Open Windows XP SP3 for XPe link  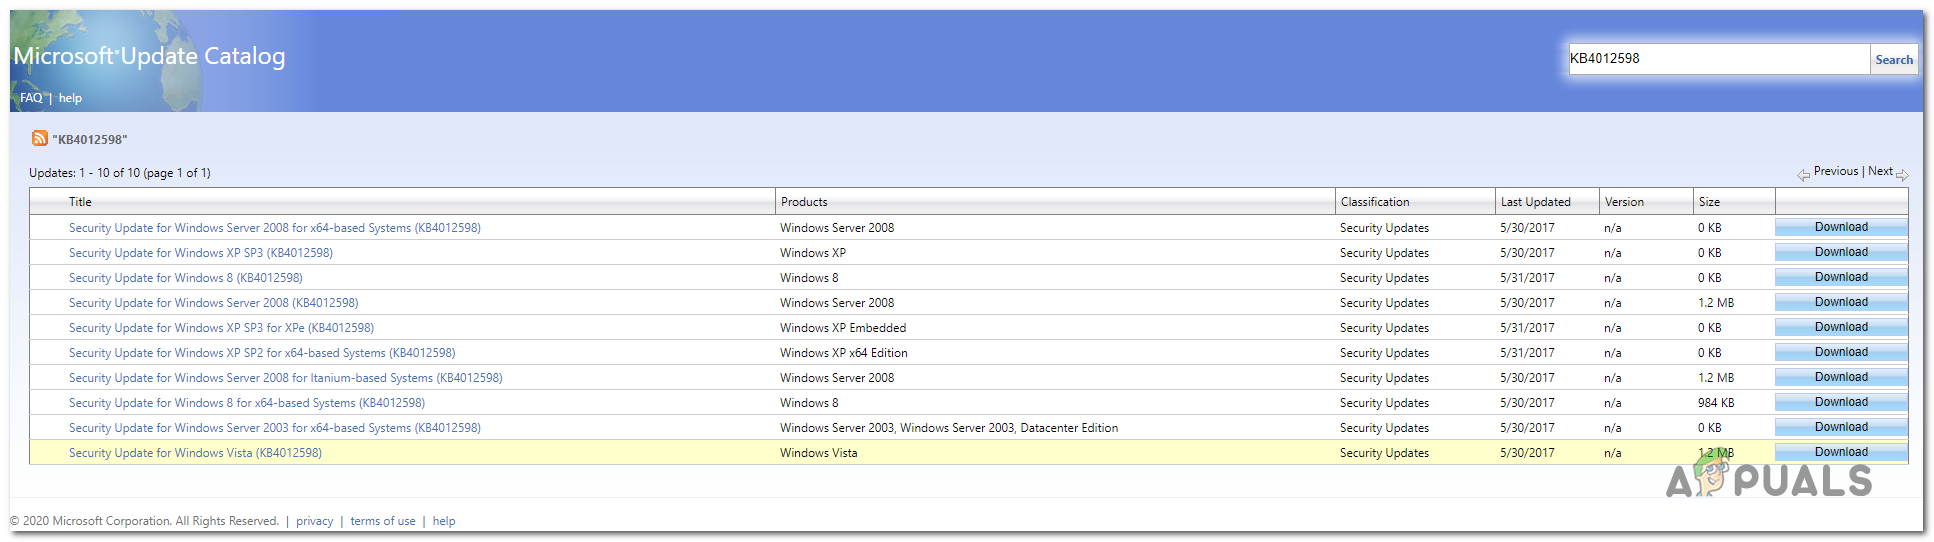pyautogui.click(x=221, y=328)
